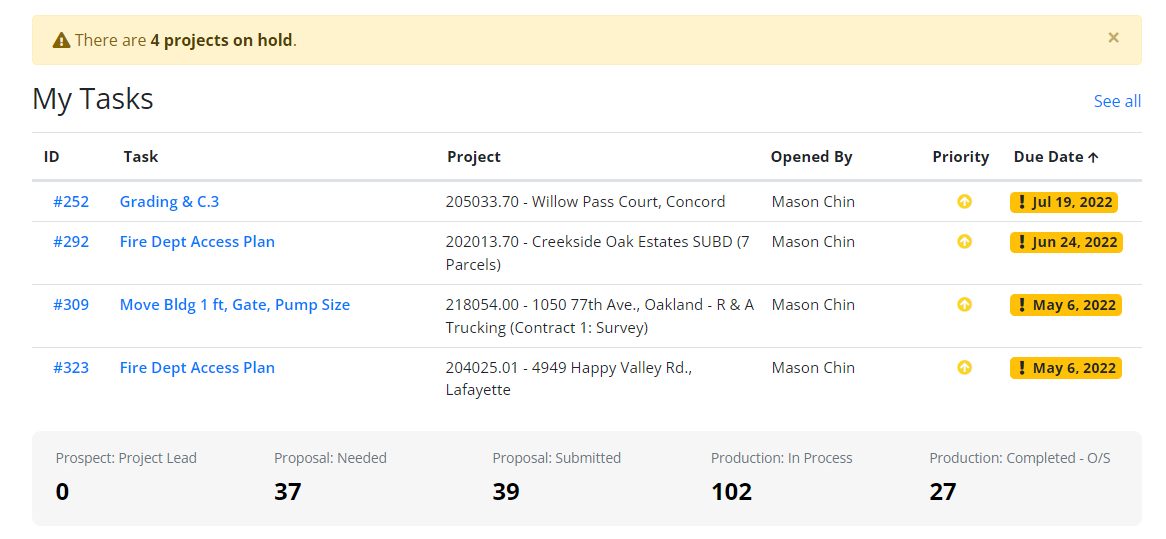Image resolution: width=1166 pixels, height=539 pixels.
Task: Dismiss the projects on hold alert
Action: click(1112, 38)
